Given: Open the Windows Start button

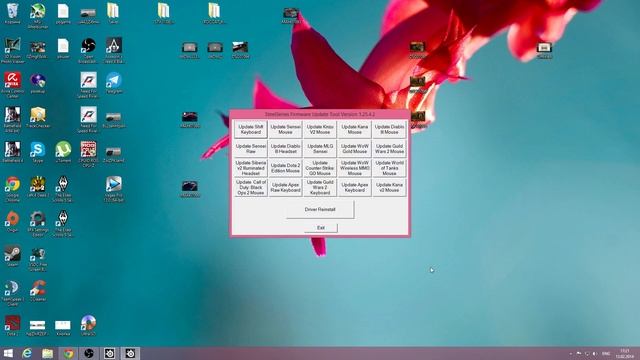Looking at the screenshot, I should (8, 353).
